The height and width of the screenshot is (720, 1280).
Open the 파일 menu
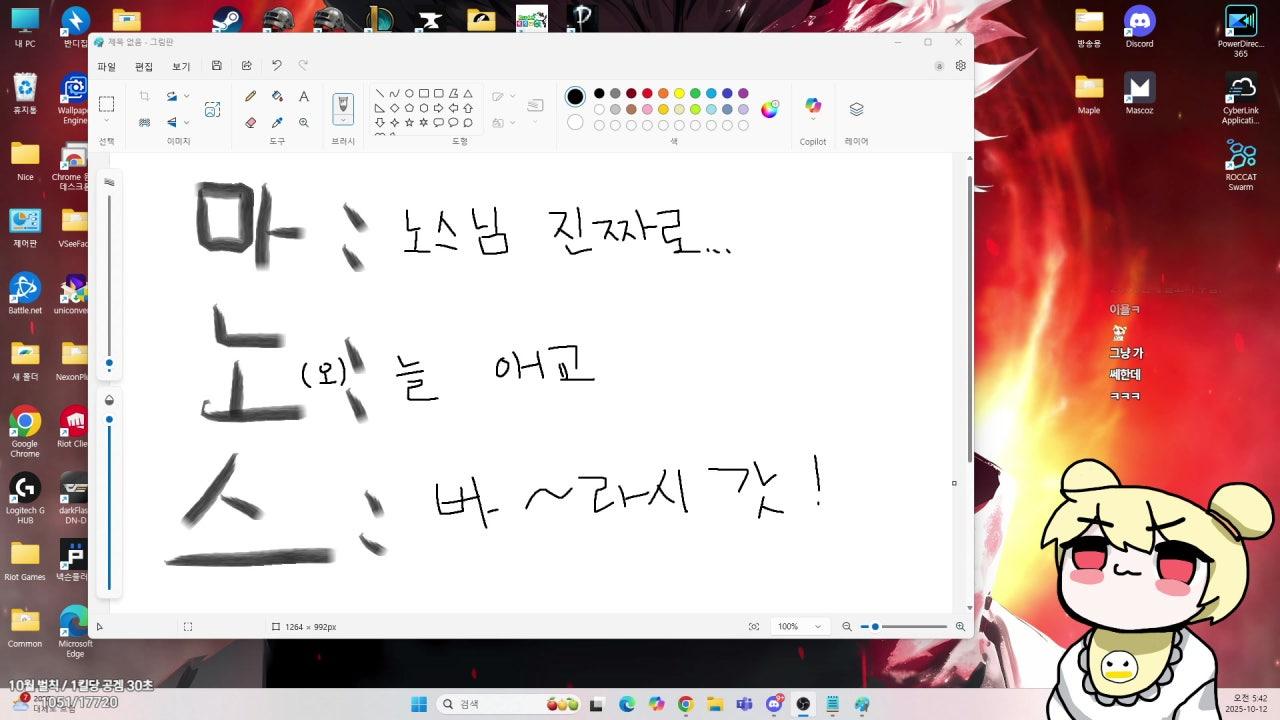106,67
